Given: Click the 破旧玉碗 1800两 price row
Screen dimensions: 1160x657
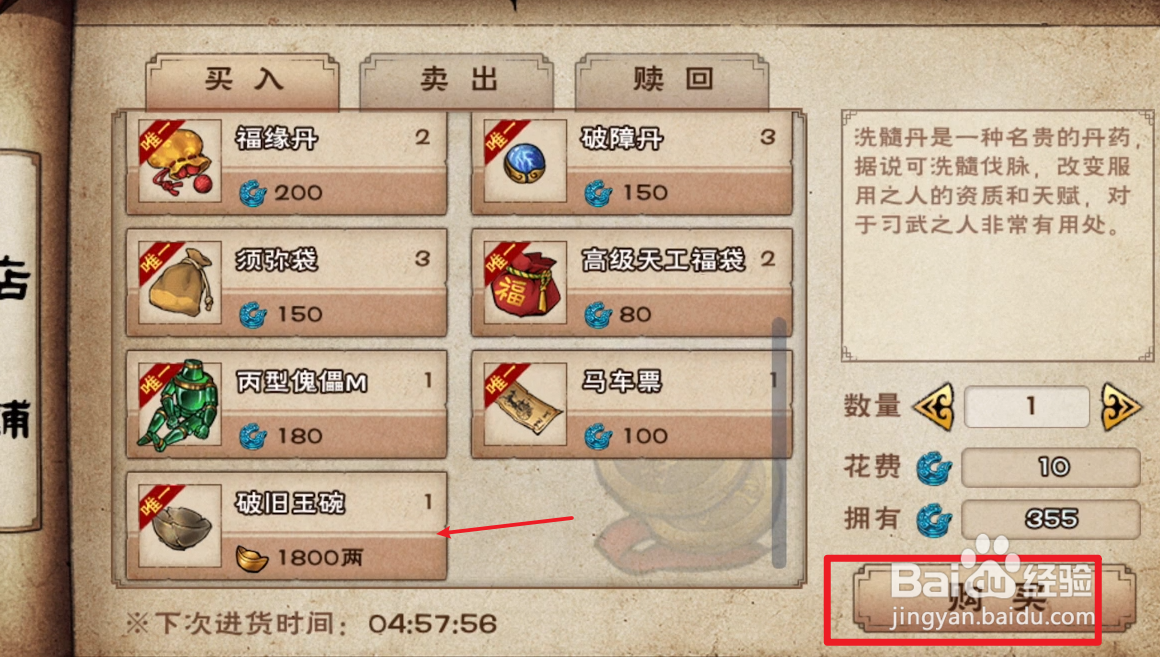Looking at the screenshot, I should point(334,557).
